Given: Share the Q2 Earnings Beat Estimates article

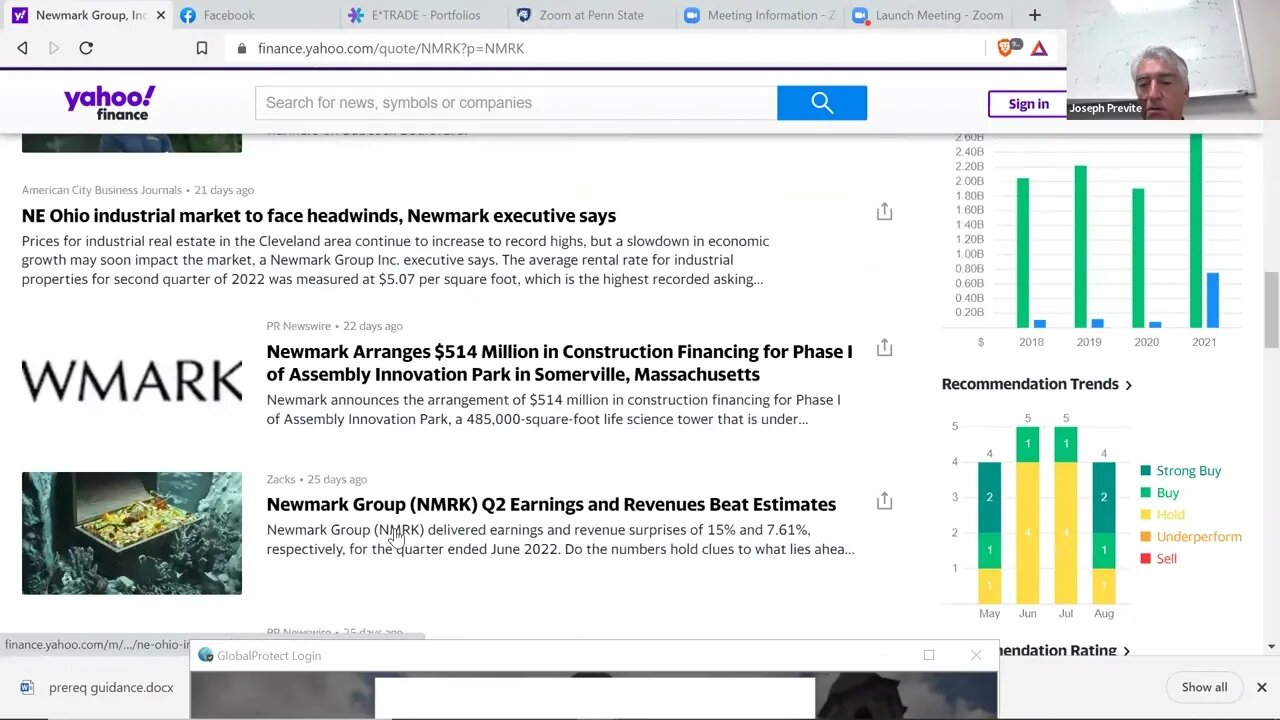Looking at the screenshot, I should coord(884,500).
